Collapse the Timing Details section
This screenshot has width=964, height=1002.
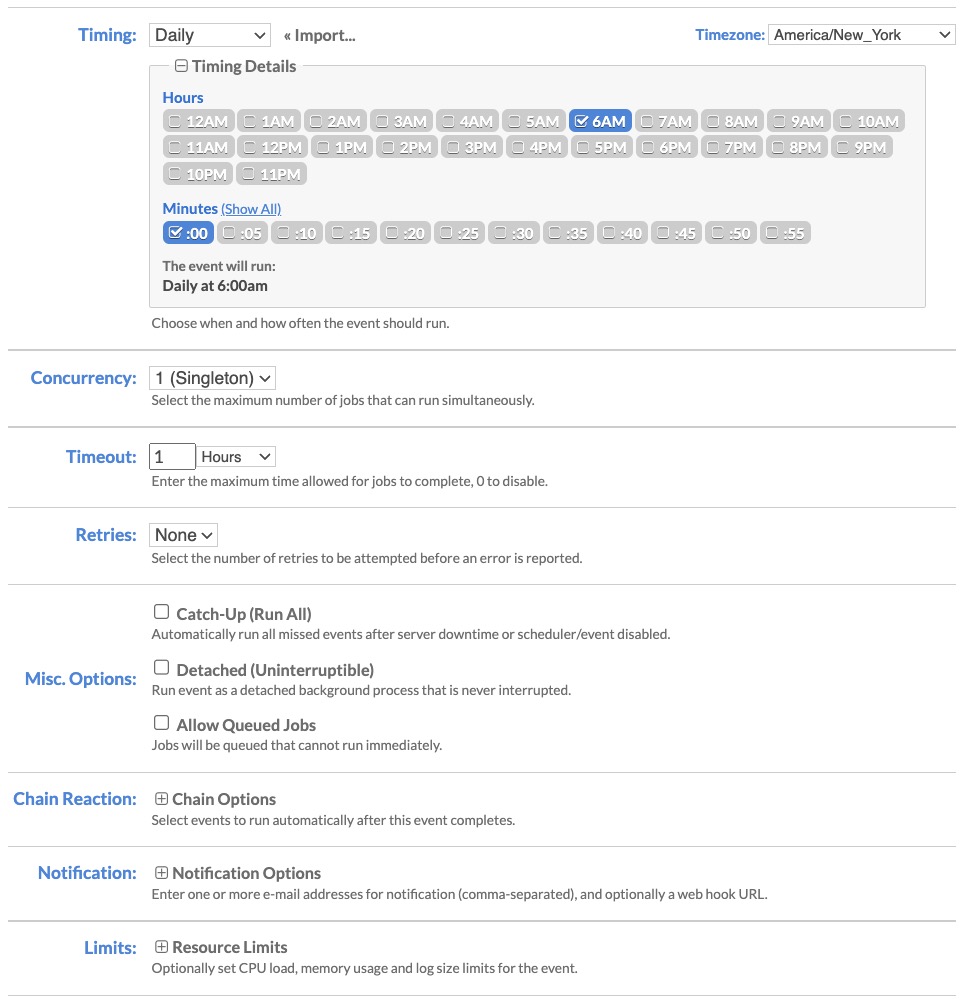182,66
